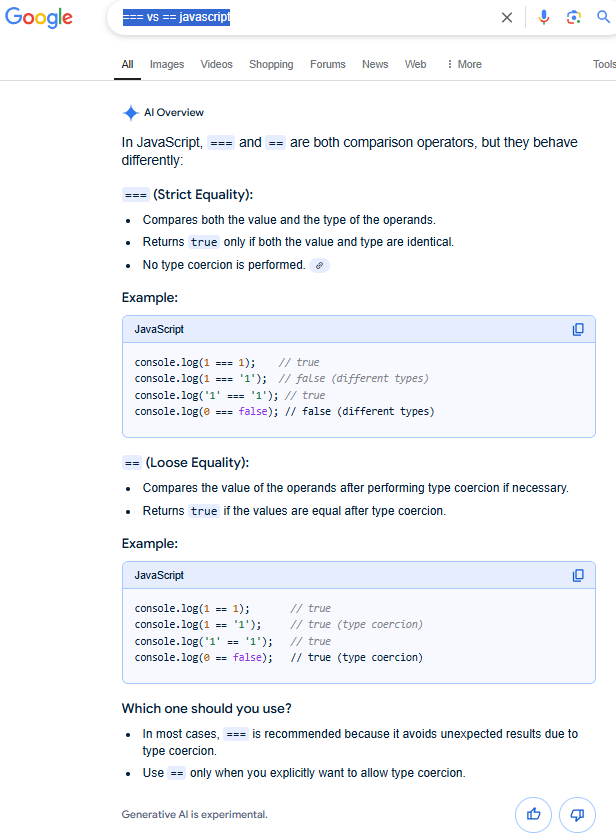Copy the loose equality code example
Screen dimensions: 616x835
[578, 576]
